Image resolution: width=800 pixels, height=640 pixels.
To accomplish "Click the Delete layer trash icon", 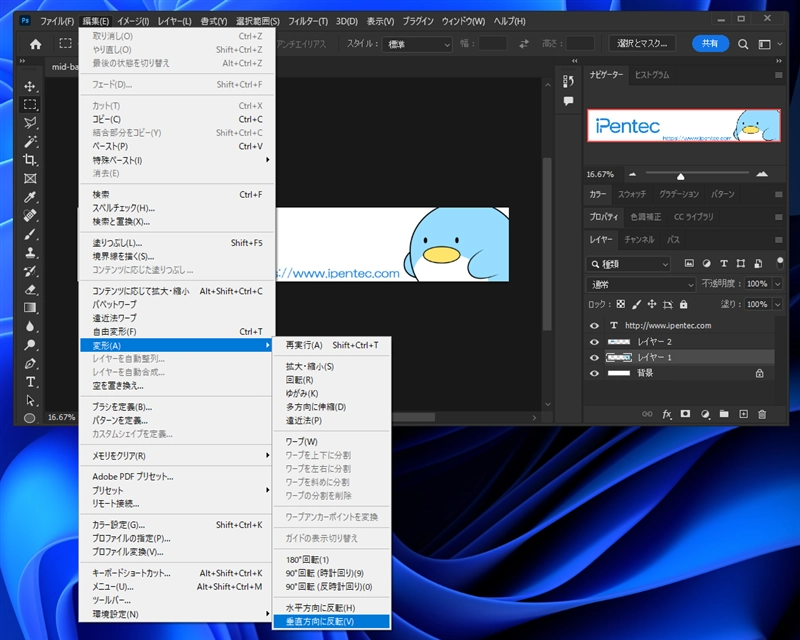I will pyautogui.click(x=762, y=414).
